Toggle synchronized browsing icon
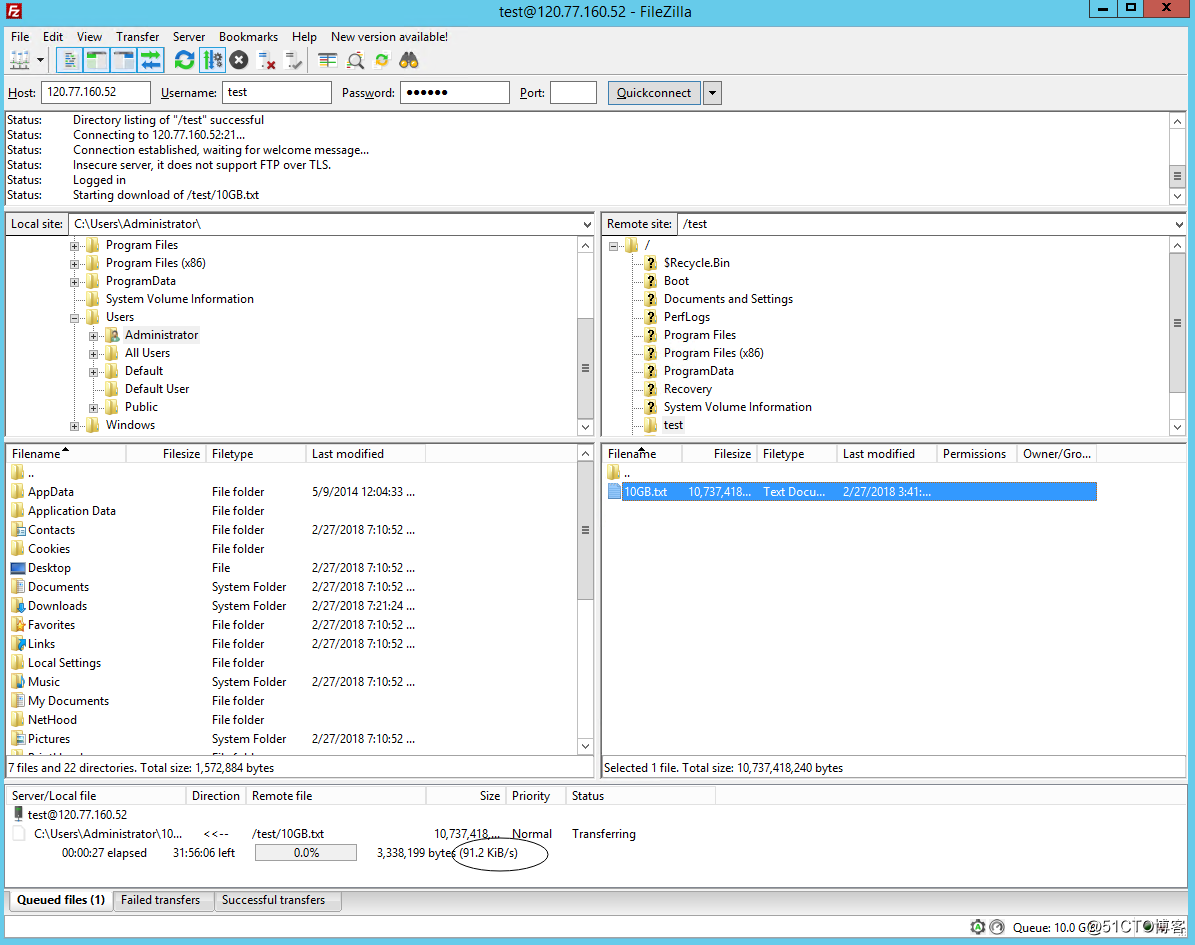The width and height of the screenshot is (1195, 945). click(382, 60)
